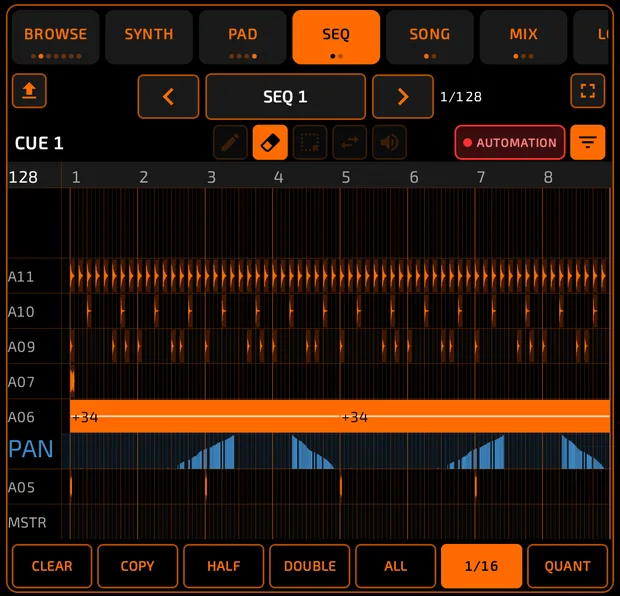620x596 pixels.
Task: Click bar 5 on the timeline ruler
Action: [346, 177]
